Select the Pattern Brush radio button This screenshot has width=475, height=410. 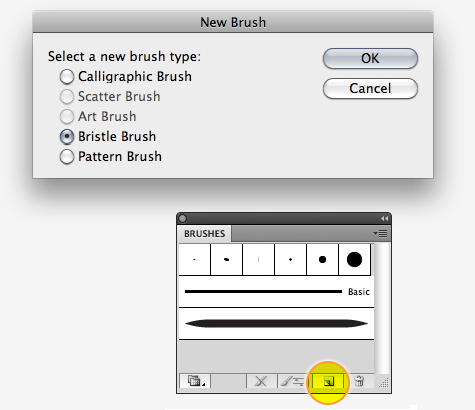67,157
